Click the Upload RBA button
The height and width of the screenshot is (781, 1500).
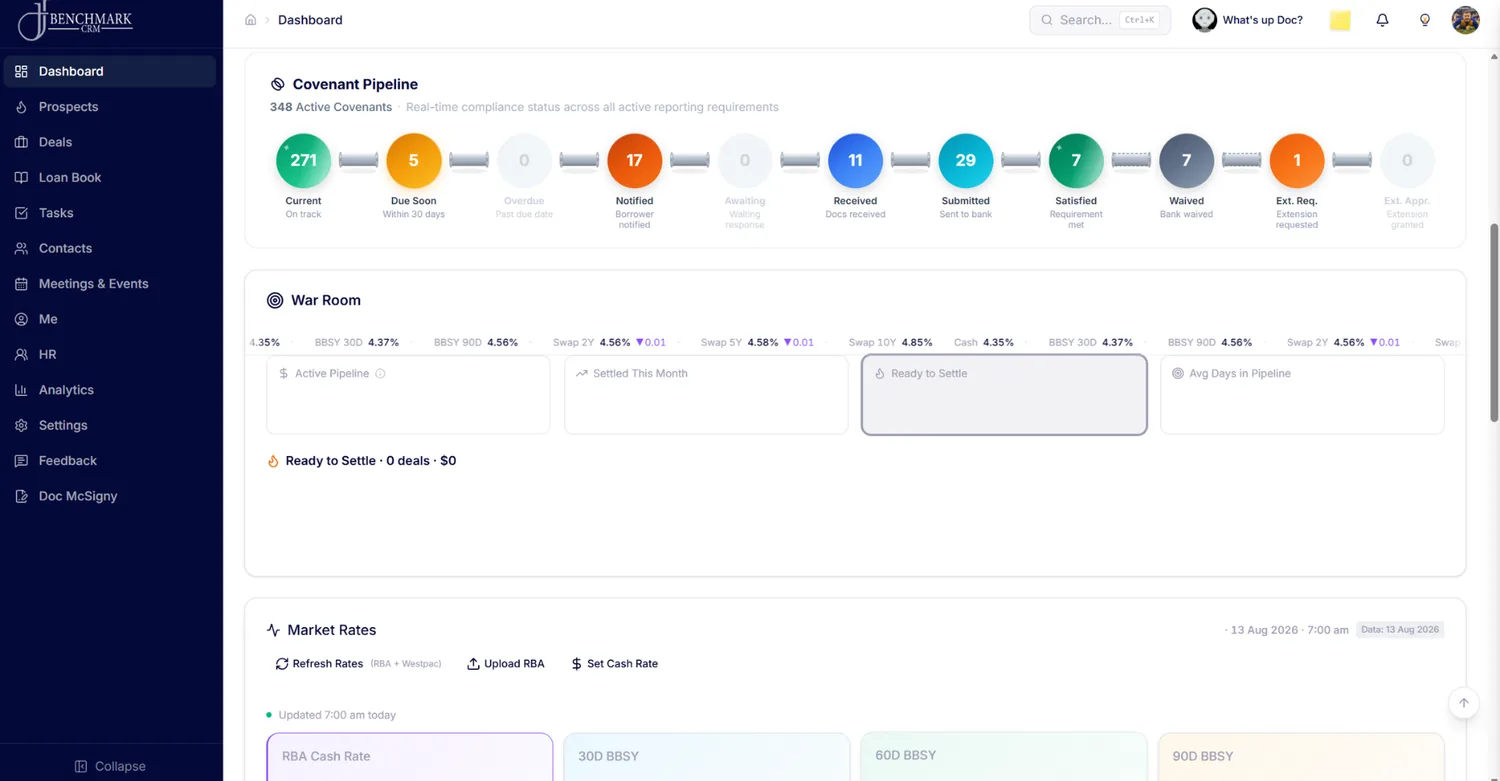pyautogui.click(x=506, y=664)
